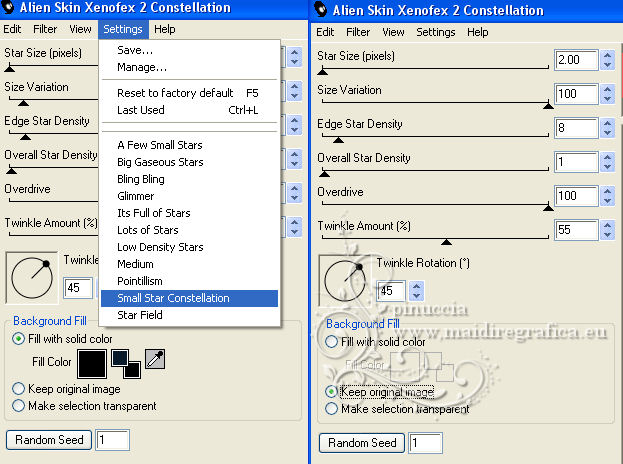Open Filter menu in right window
The width and height of the screenshot is (623, 464).
click(x=358, y=32)
